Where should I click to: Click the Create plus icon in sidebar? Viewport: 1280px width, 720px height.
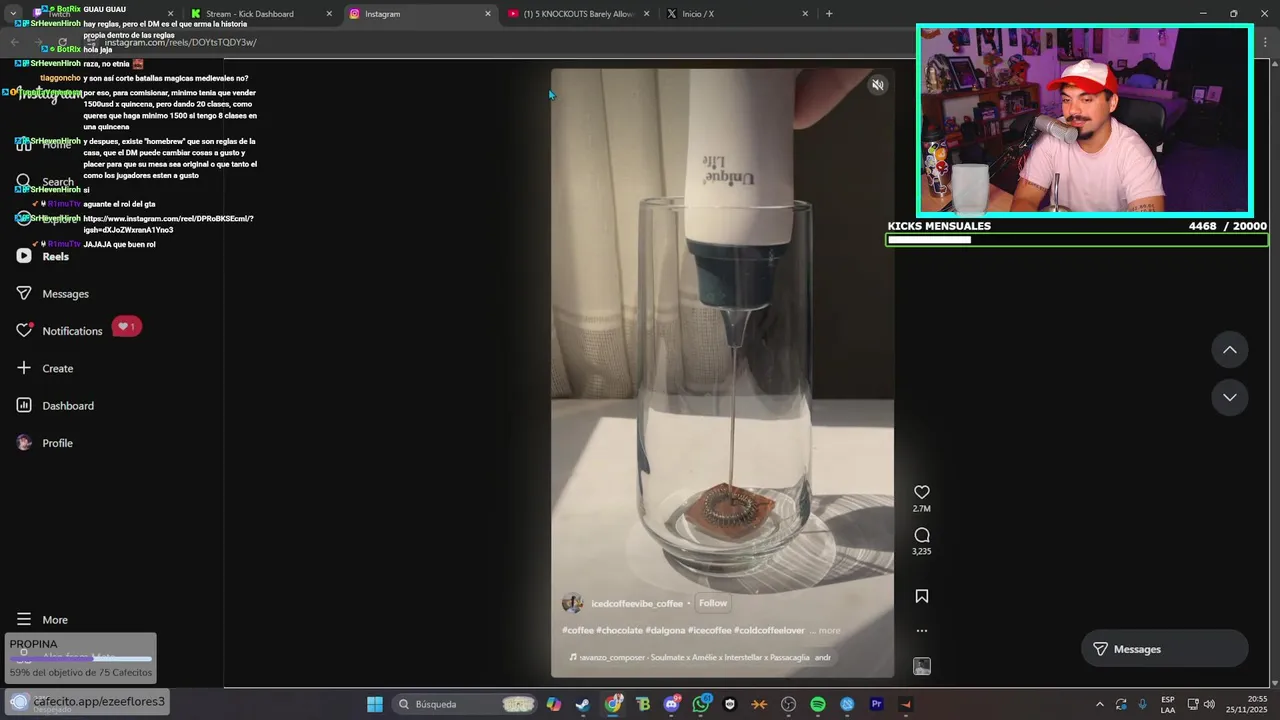pos(24,368)
